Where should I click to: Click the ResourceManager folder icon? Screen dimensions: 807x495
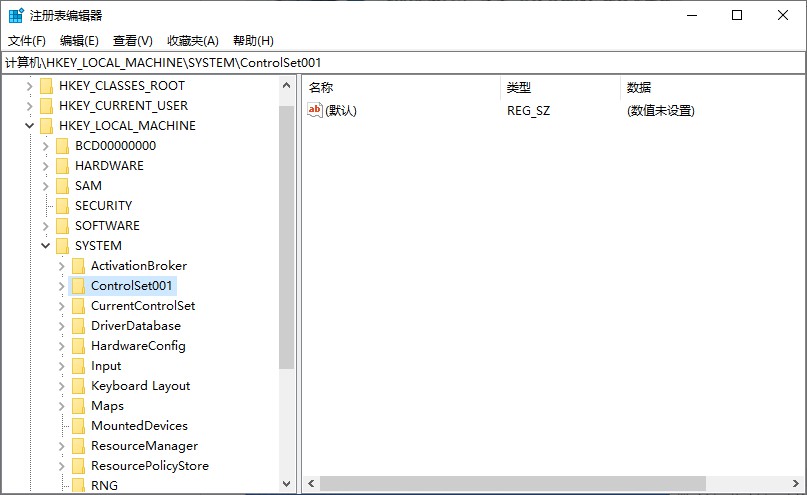pos(78,446)
